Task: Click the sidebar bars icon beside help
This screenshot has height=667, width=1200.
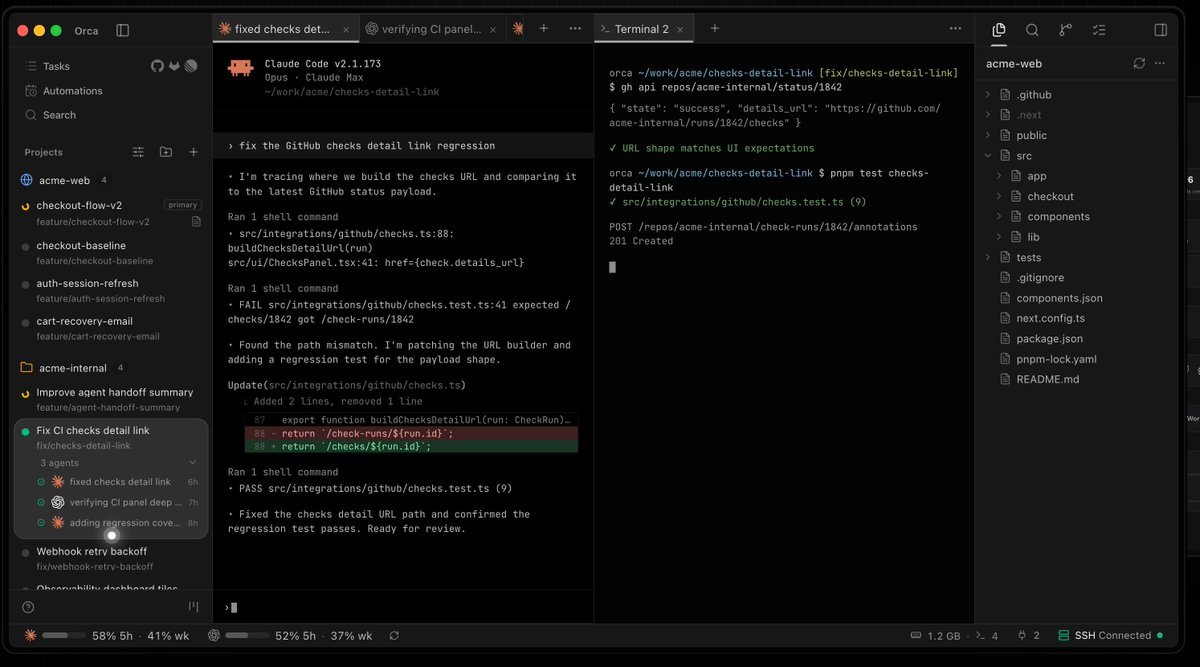Action: click(193, 607)
